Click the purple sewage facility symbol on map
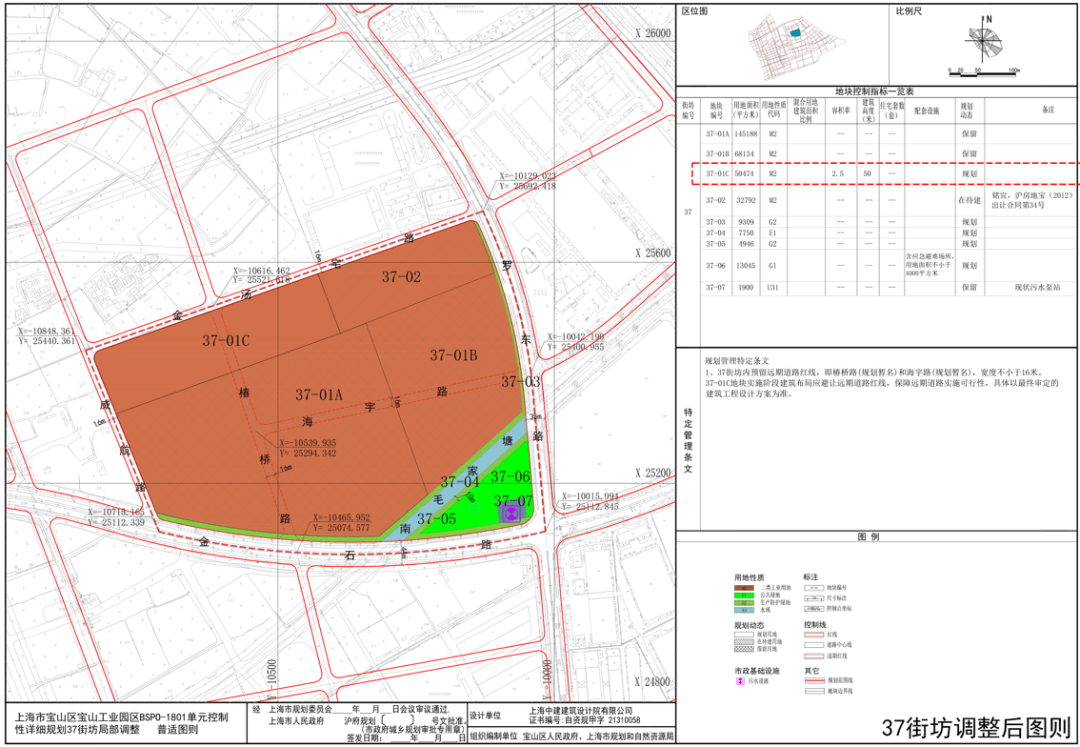This screenshot has width=1080, height=747. [511, 513]
